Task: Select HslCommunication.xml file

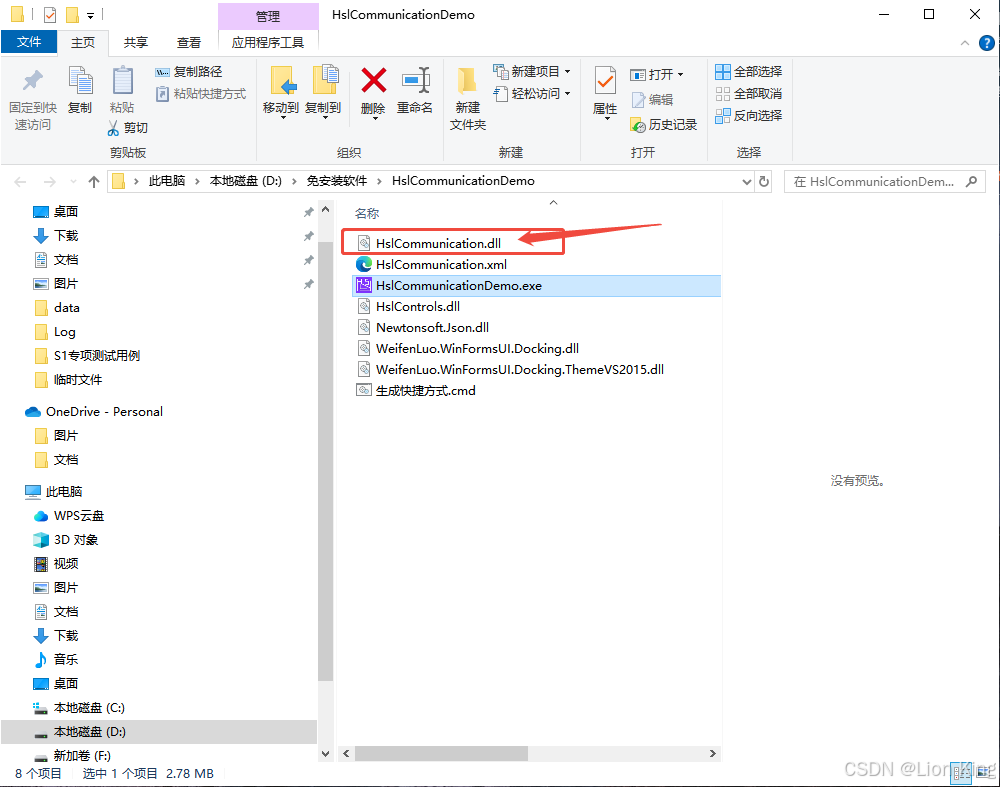Action: coord(441,264)
